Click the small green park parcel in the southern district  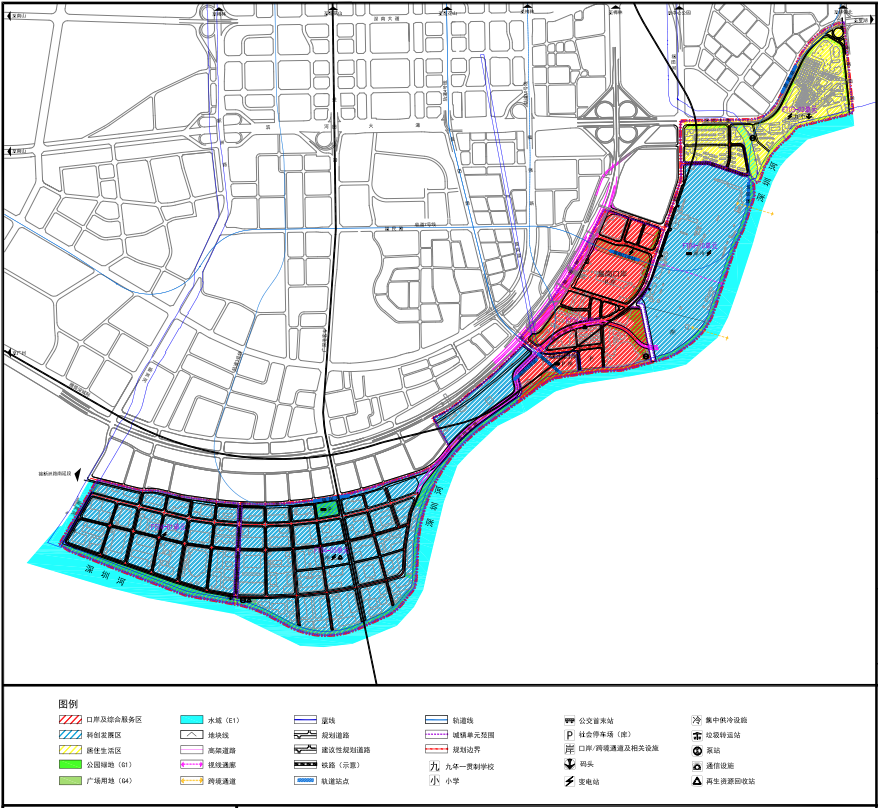pos(327,509)
